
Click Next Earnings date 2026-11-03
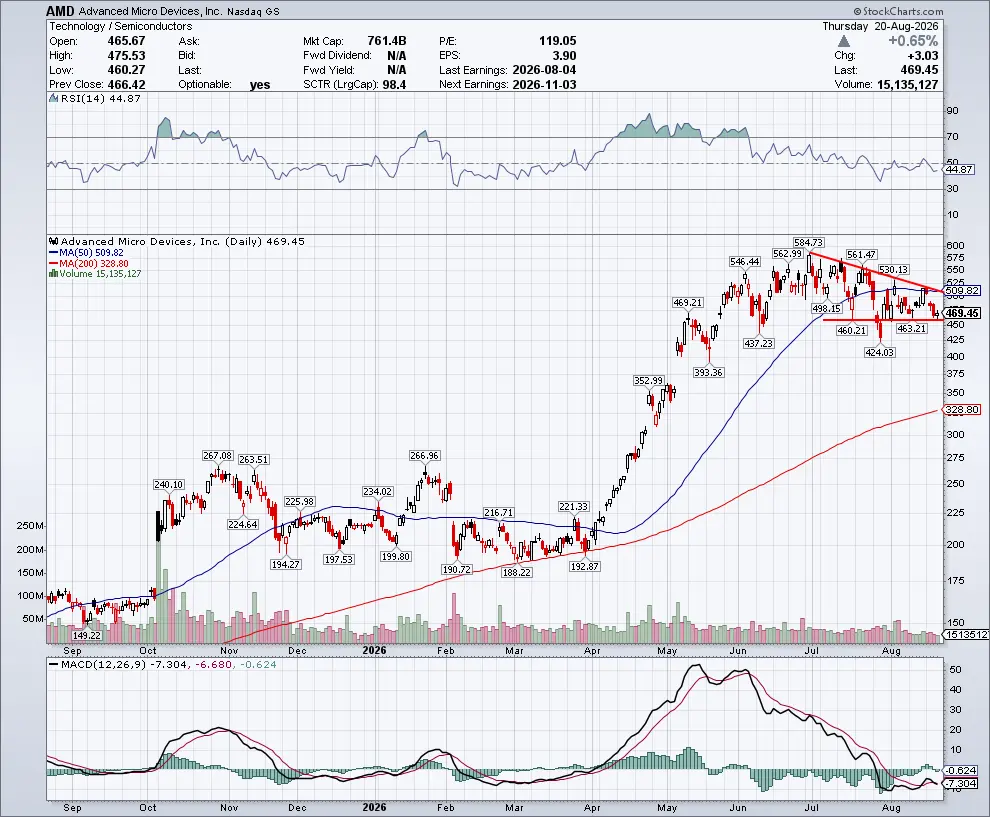tap(544, 84)
